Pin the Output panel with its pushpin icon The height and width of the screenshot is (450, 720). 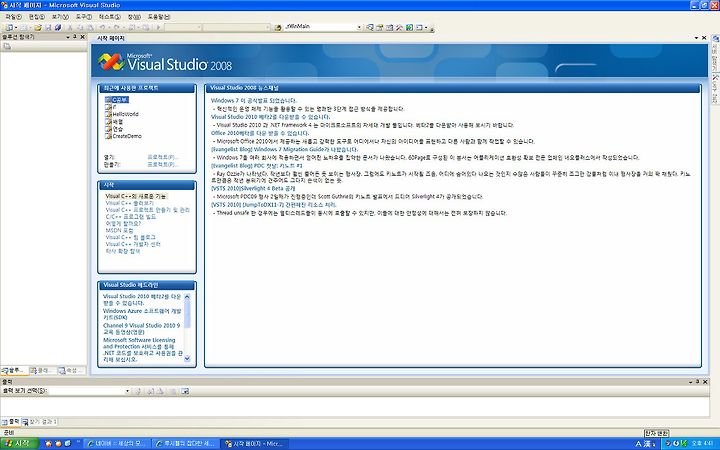[x=698, y=382]
